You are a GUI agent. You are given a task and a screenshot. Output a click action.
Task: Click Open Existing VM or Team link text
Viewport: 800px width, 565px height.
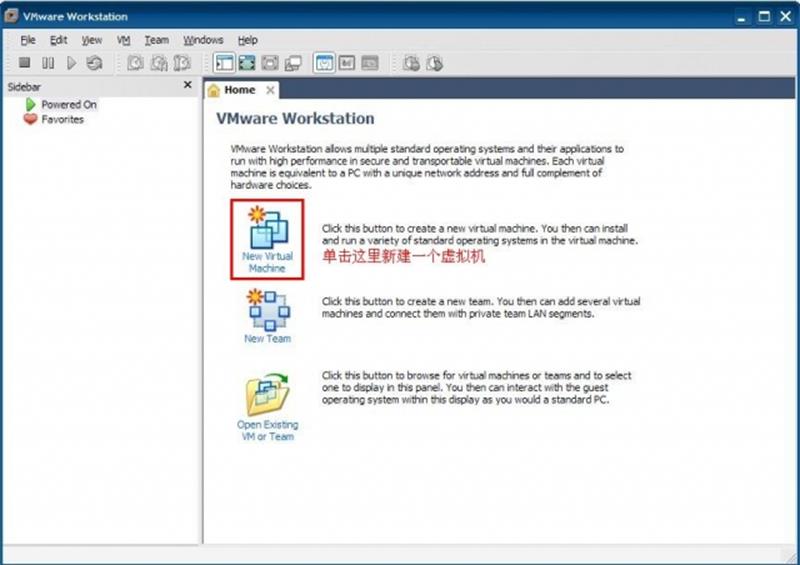coord(267,430)
